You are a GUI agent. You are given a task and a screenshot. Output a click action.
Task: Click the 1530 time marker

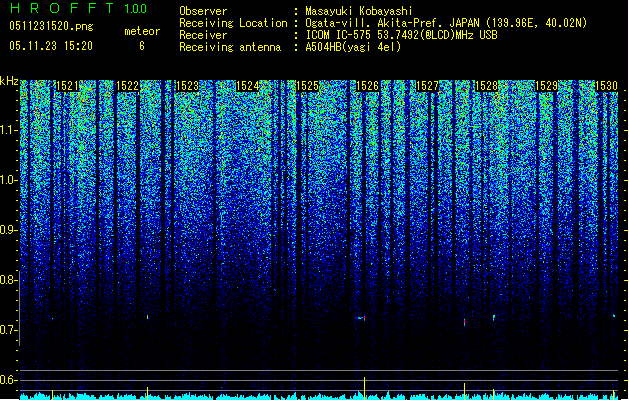(x=607, y=86)
